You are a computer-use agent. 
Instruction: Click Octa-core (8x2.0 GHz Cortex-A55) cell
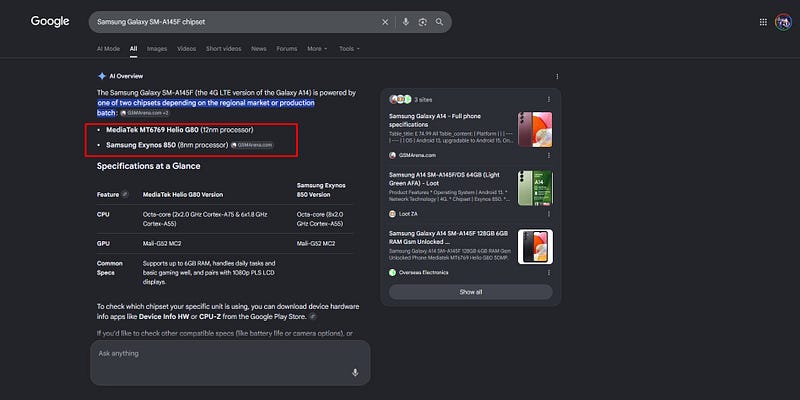click(320, 219)
